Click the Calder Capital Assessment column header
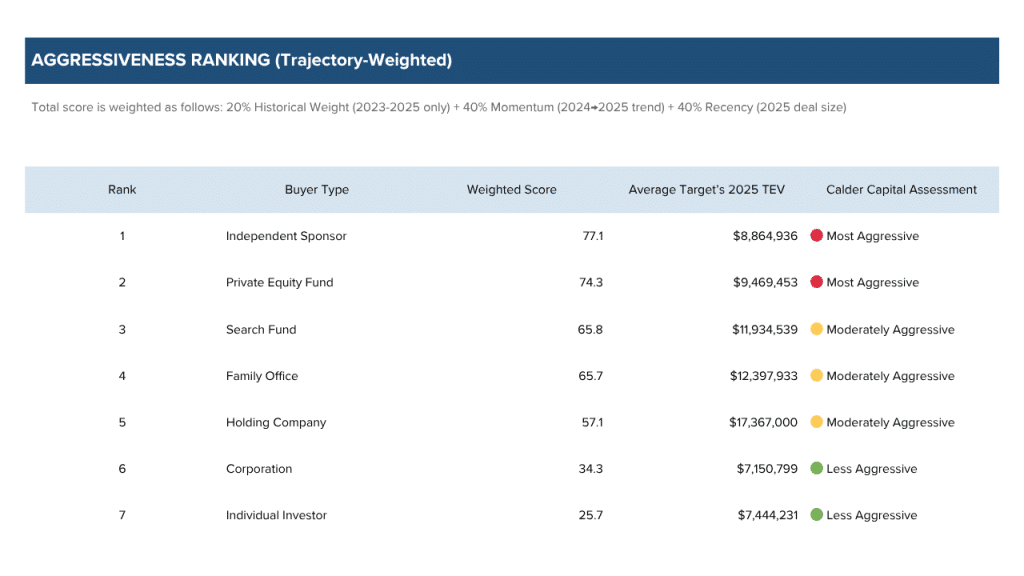 coord(901,190)
